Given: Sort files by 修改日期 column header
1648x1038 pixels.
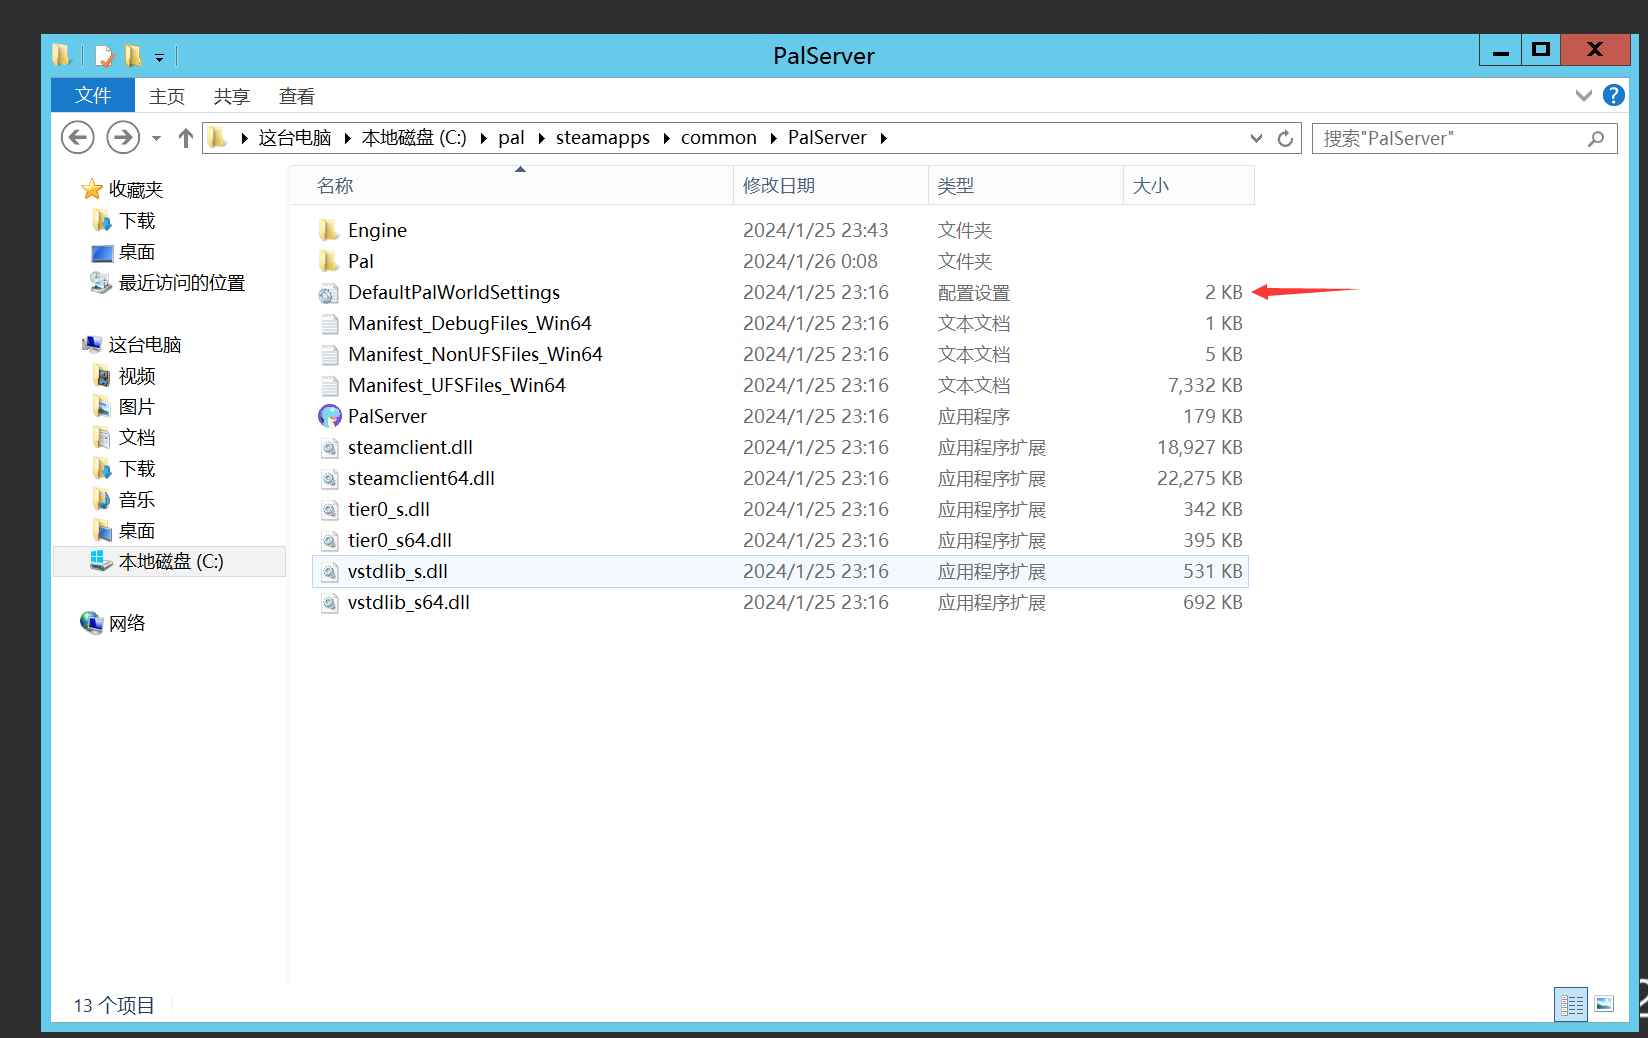Looking at the screenshot, I should (778, 186).
